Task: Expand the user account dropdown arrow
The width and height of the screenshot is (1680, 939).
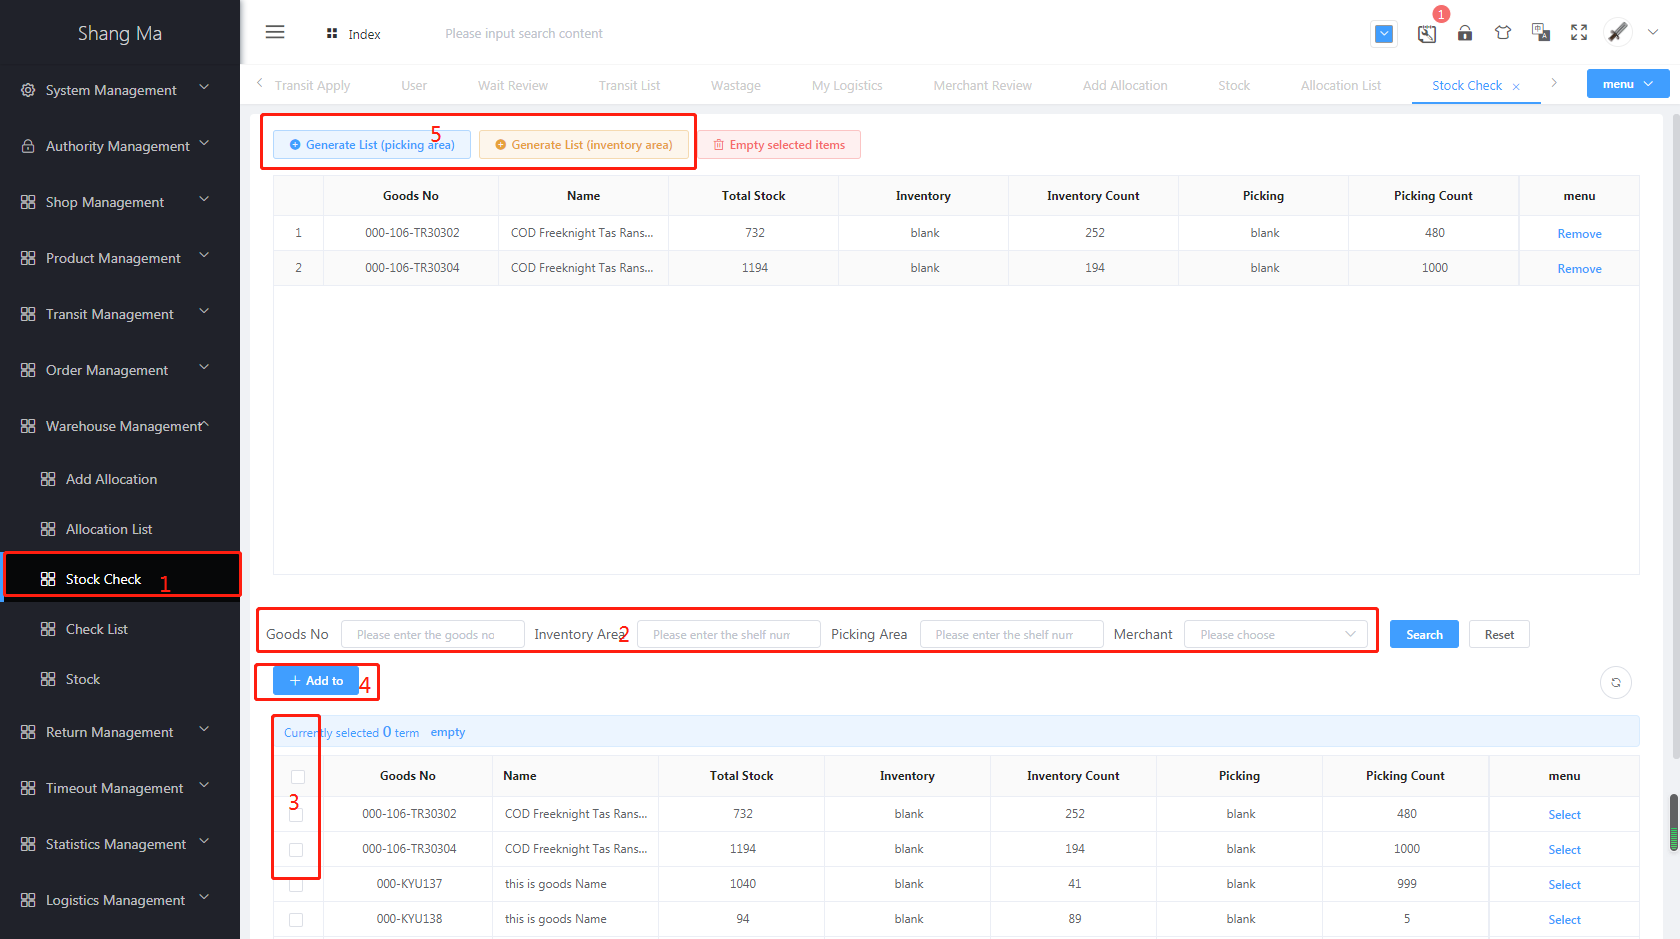Action: pos(1653,32)
